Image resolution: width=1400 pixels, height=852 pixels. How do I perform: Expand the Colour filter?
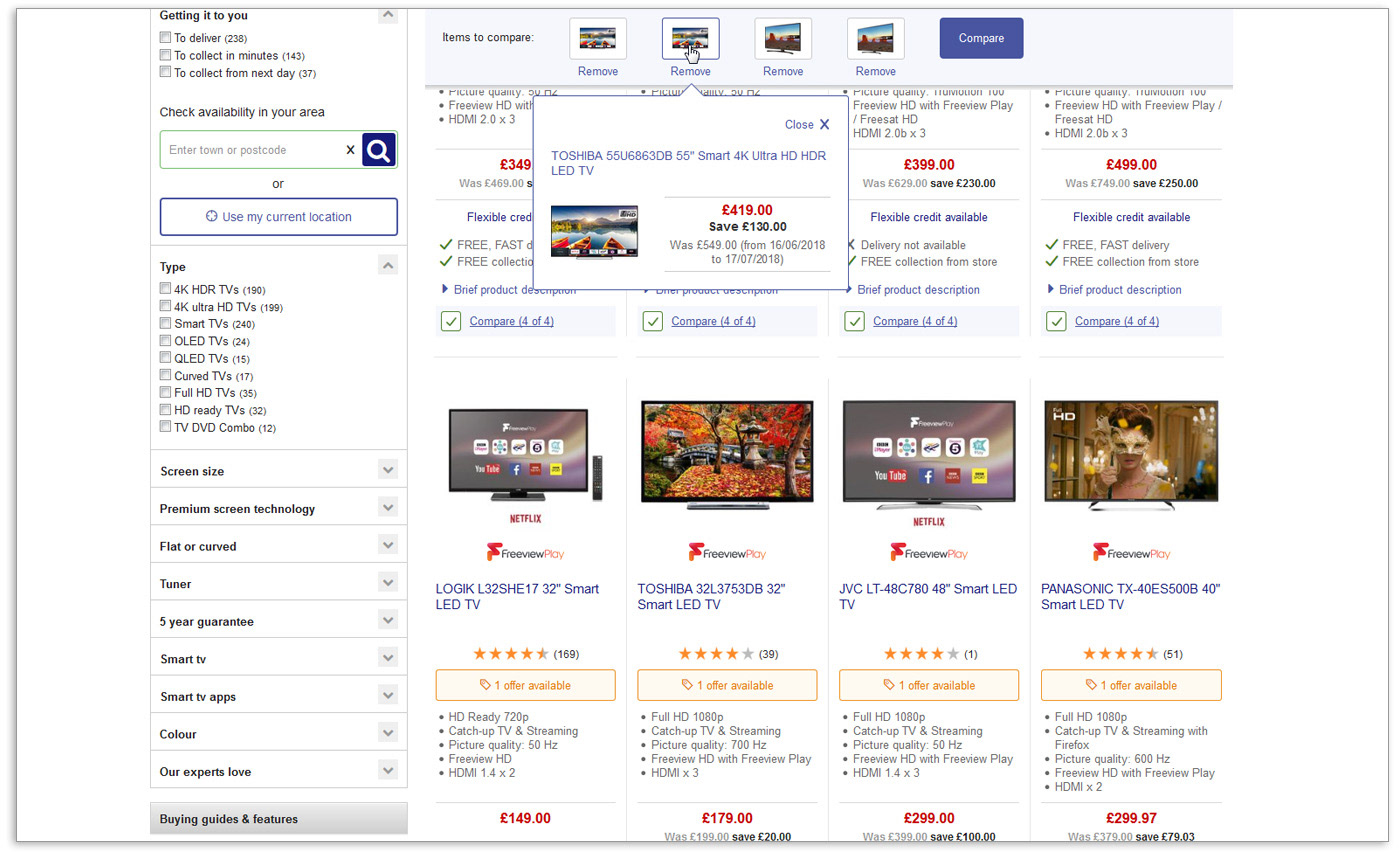point(388,732)
